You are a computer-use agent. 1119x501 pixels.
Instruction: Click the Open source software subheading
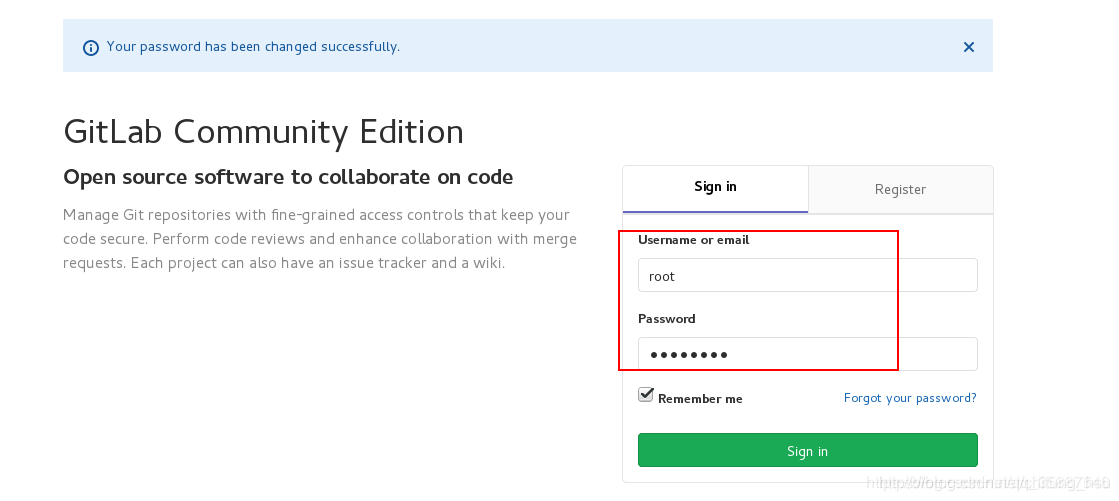pyautogui.click(x=288, y=178)
